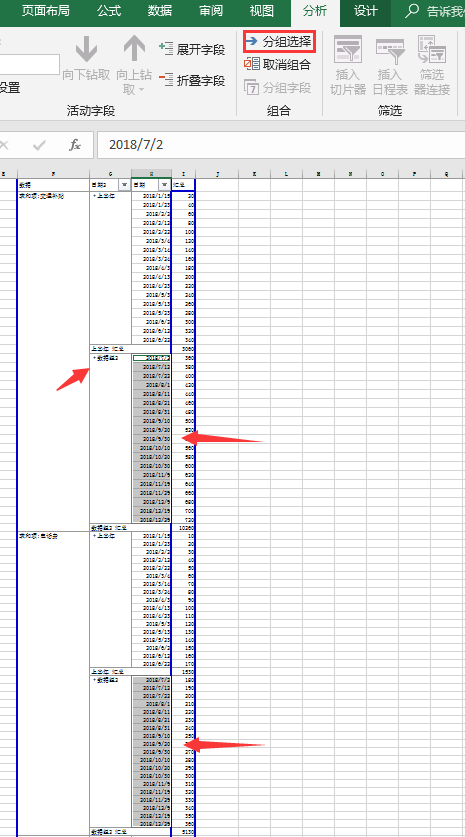Select column O header
Viewport: 465px width, 837px height.
click(x=382, y=174)
